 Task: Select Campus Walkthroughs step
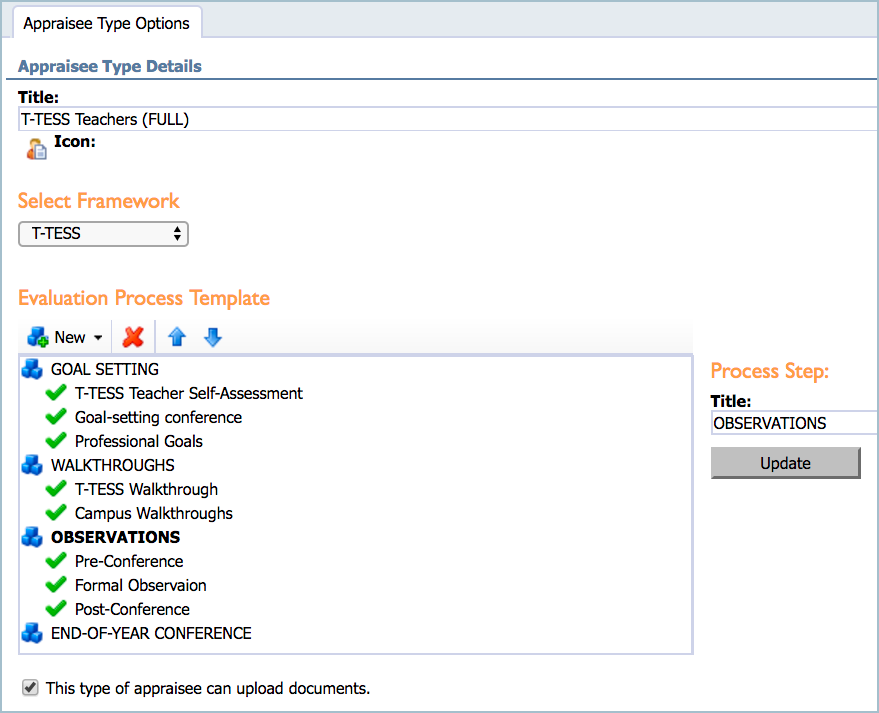pos(154,513)
